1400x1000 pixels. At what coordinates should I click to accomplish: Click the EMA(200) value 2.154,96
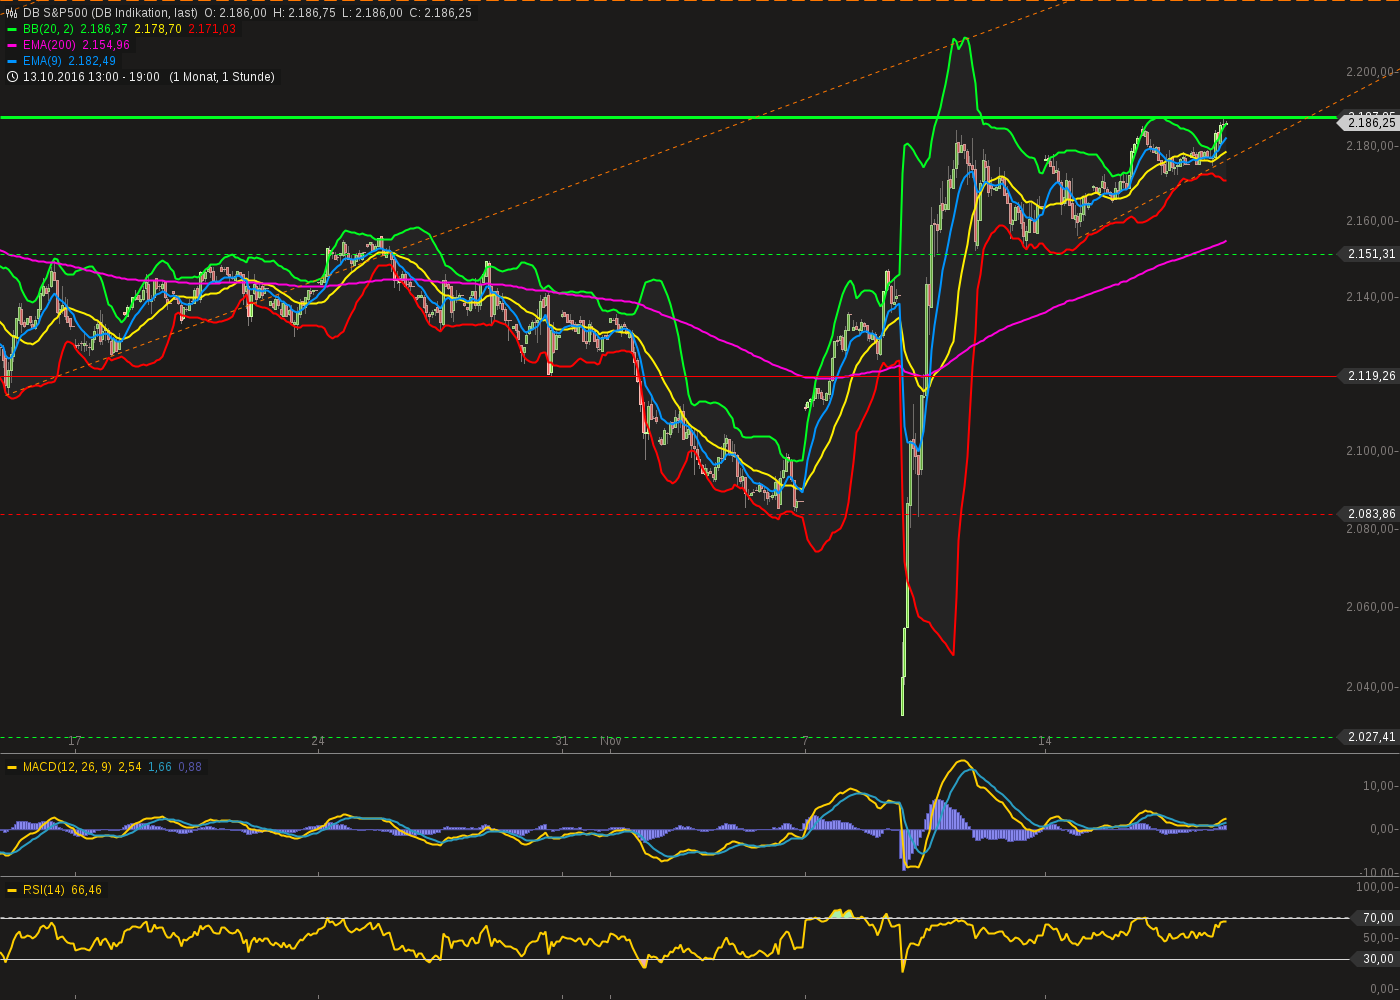point(106,45)
